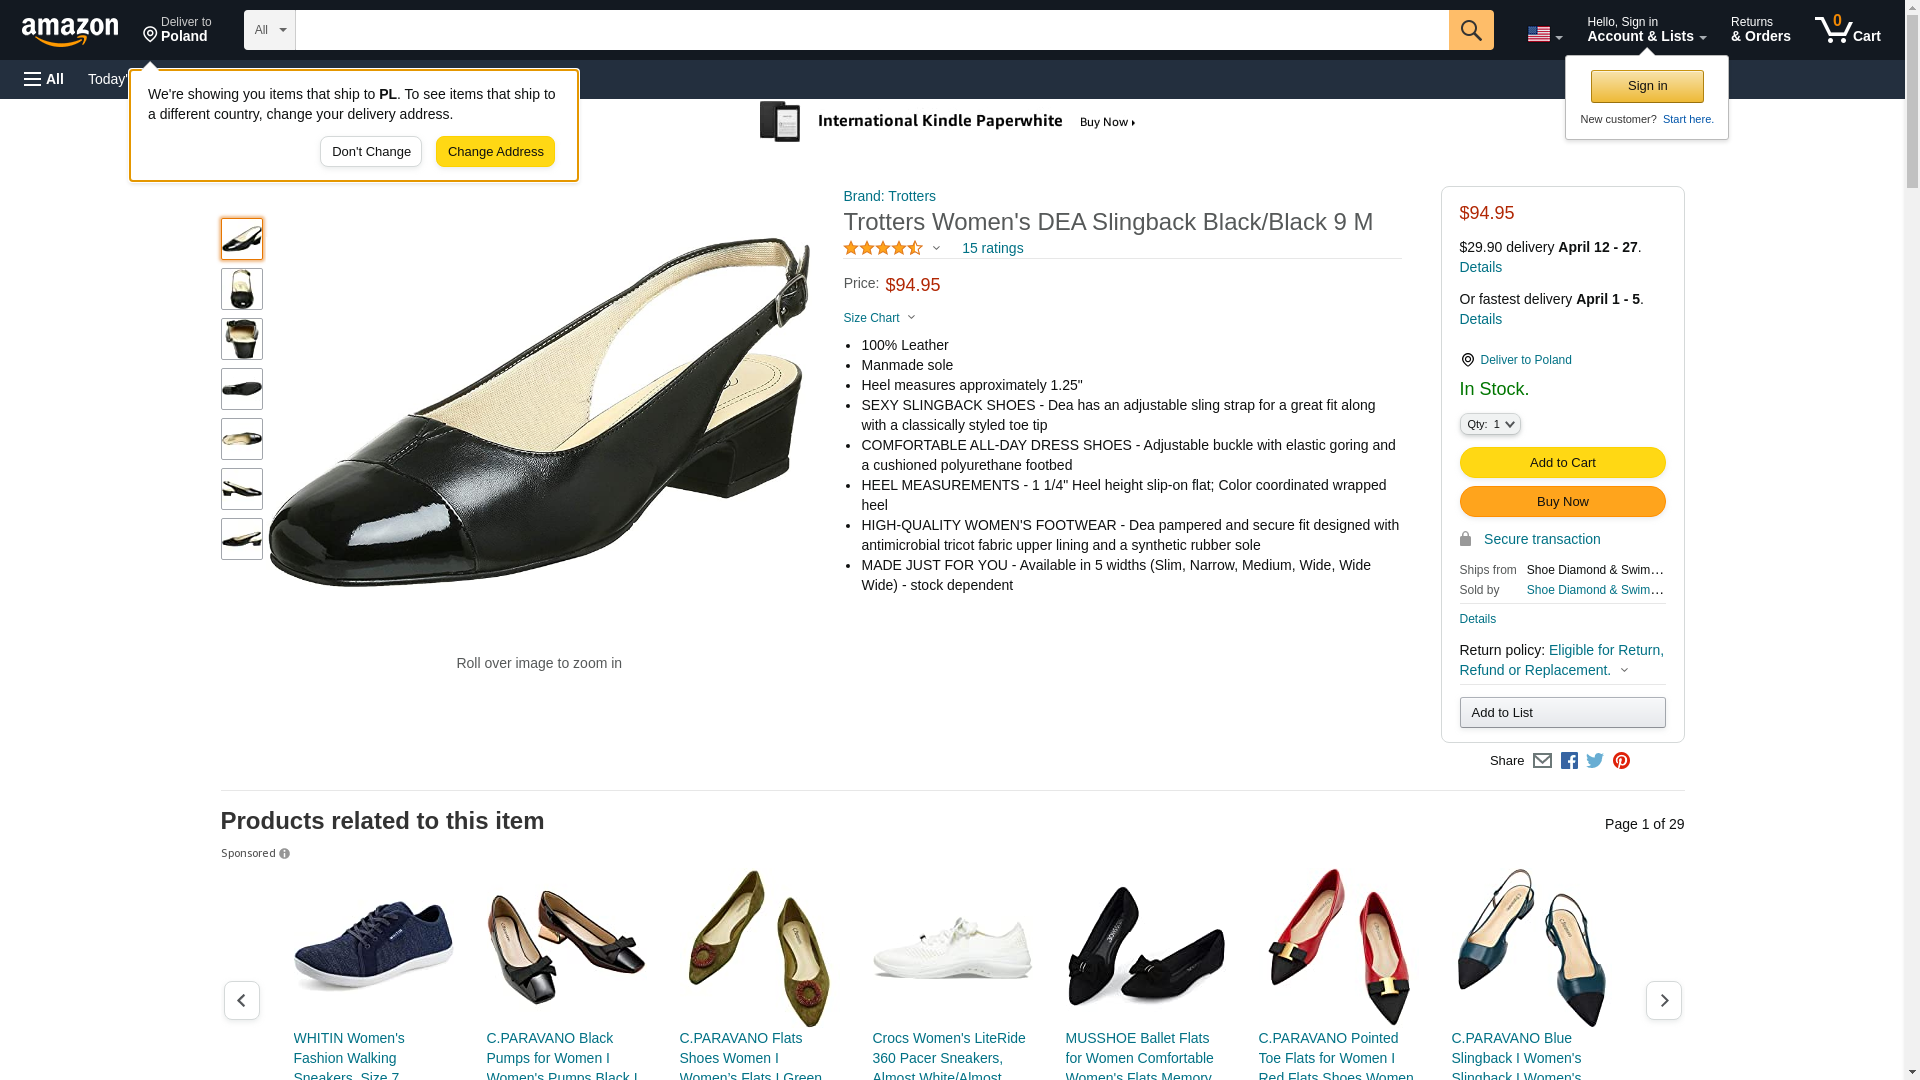Click the Sponsored info icon

tap(285, 854)
